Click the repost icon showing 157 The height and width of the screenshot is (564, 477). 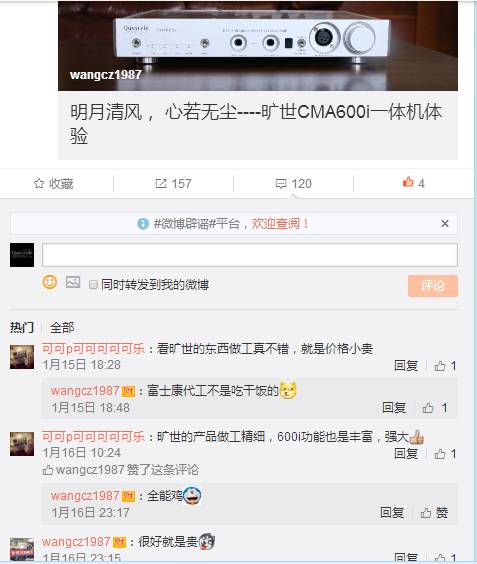[x=160, y=183]
